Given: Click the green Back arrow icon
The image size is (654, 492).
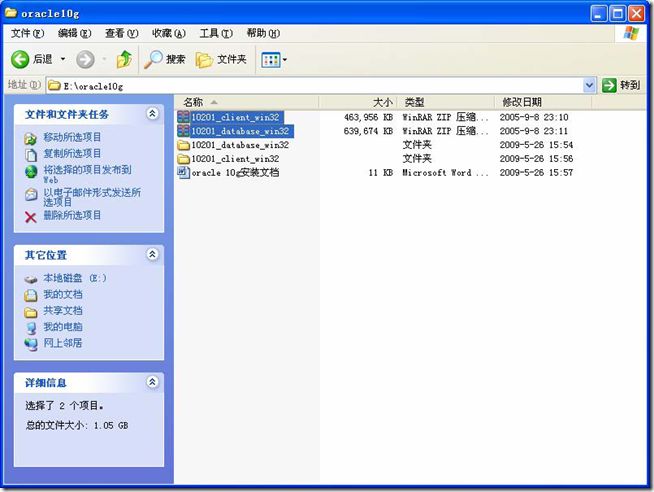Looking at the screenshot, I should pyautogui.click(x=20, y=60).
